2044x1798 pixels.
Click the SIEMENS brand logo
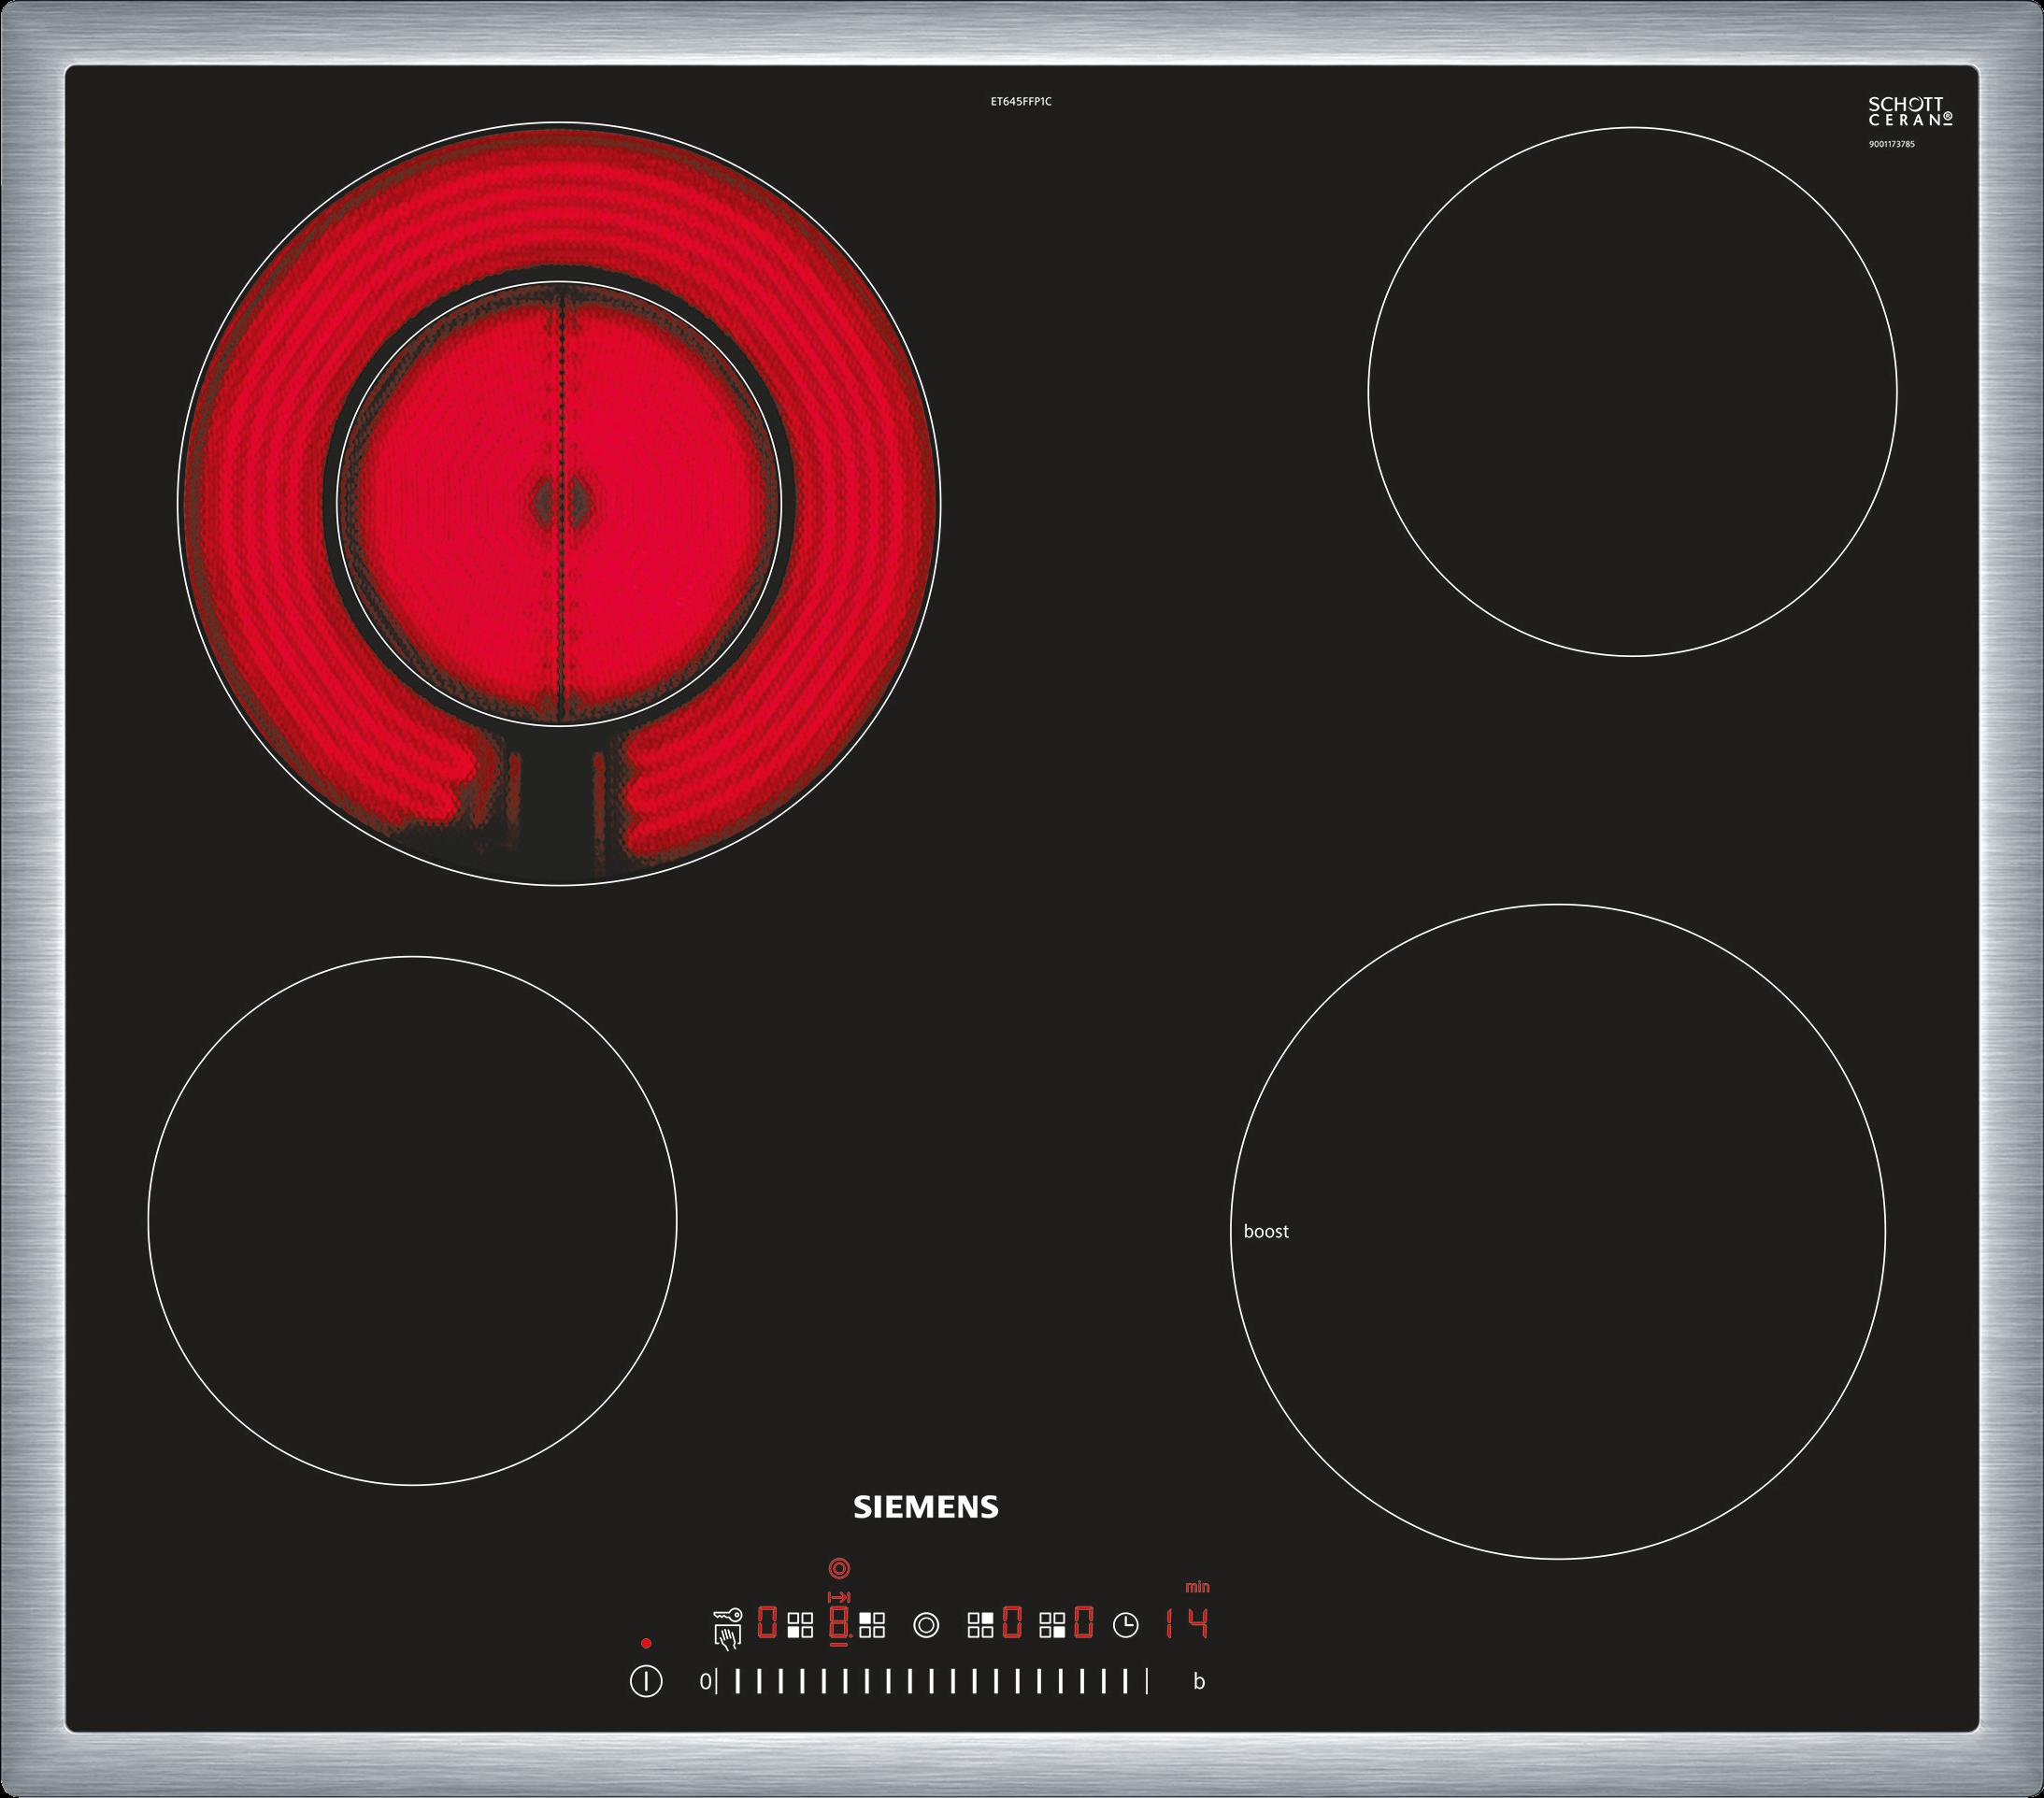(926, 1508)
